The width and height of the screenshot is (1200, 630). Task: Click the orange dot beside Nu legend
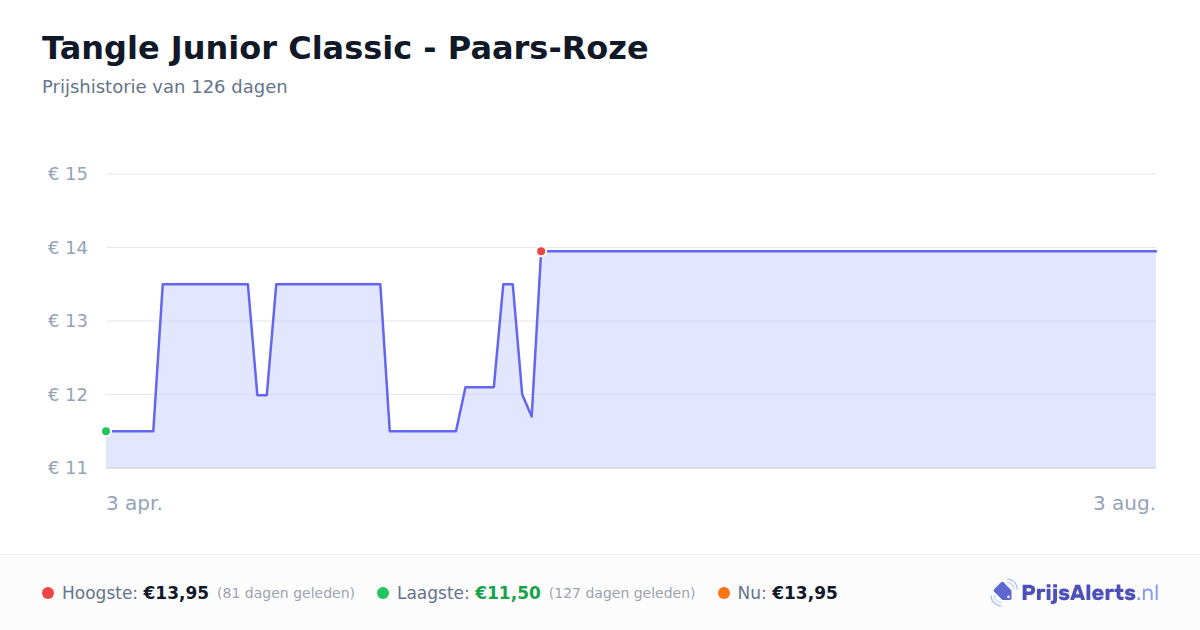[724, 593]
